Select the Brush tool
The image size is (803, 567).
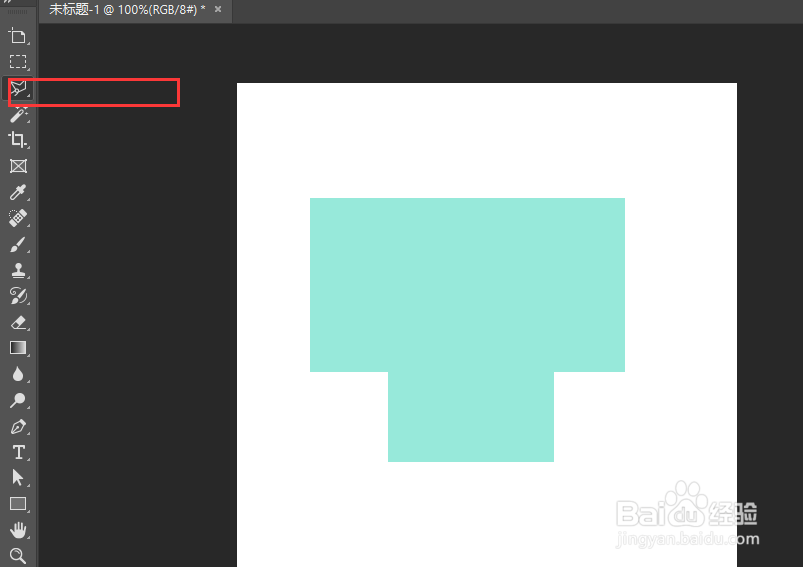click(18, 244)
